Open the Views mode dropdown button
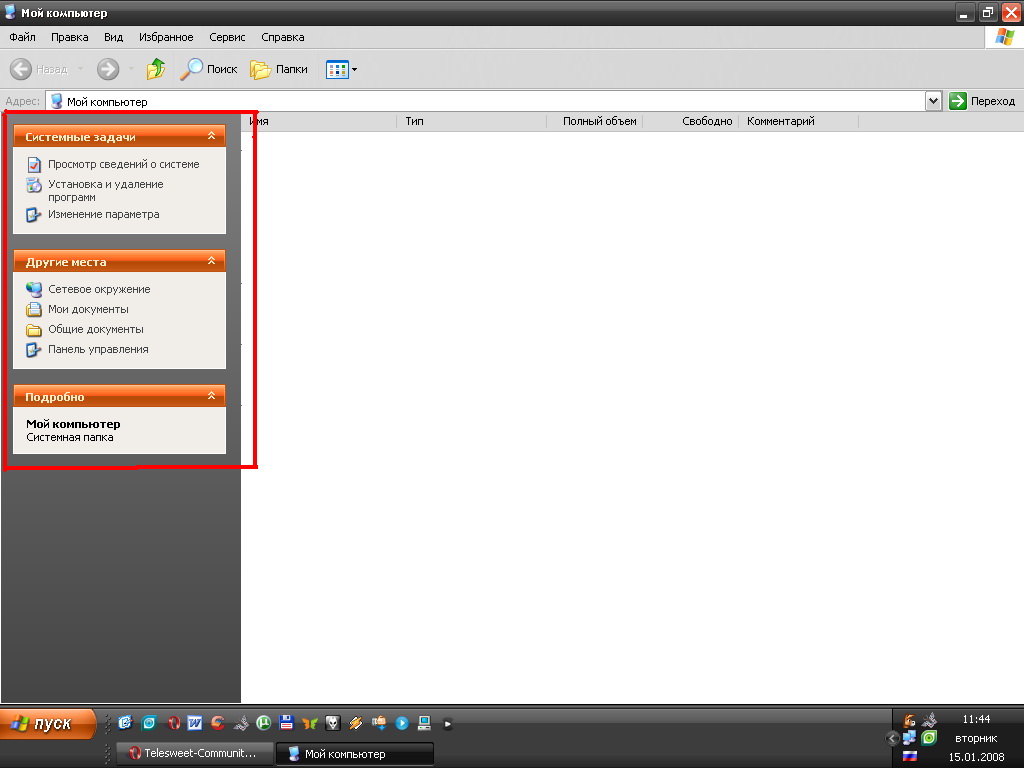This screenshot has width=1024, height=768. (342, 69)
